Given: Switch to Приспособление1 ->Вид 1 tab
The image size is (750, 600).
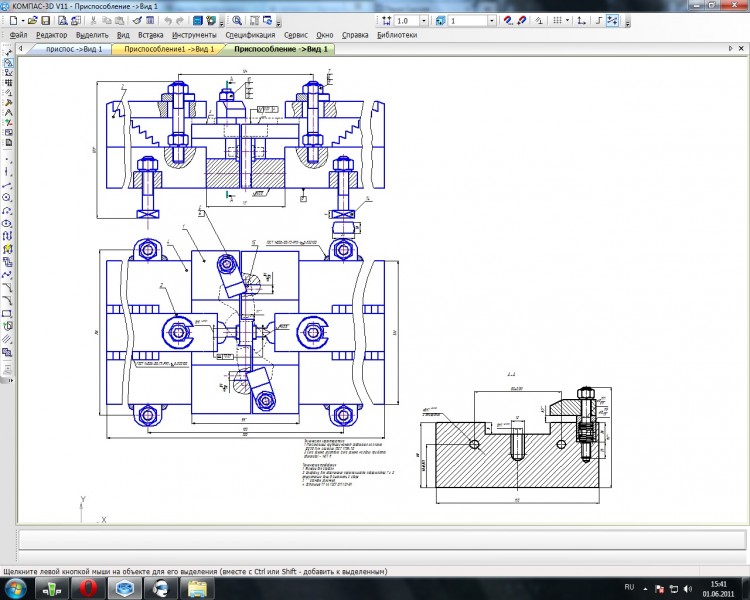Looking at the screenshot, I should point(169,49).
